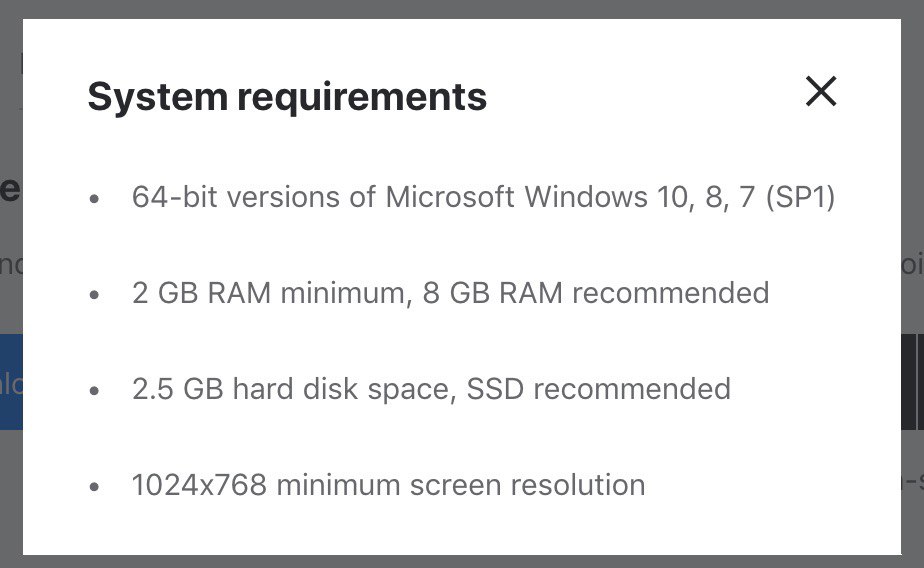
Task: Click the dimmed backdrop below the dialog
Action: (462, 562)
